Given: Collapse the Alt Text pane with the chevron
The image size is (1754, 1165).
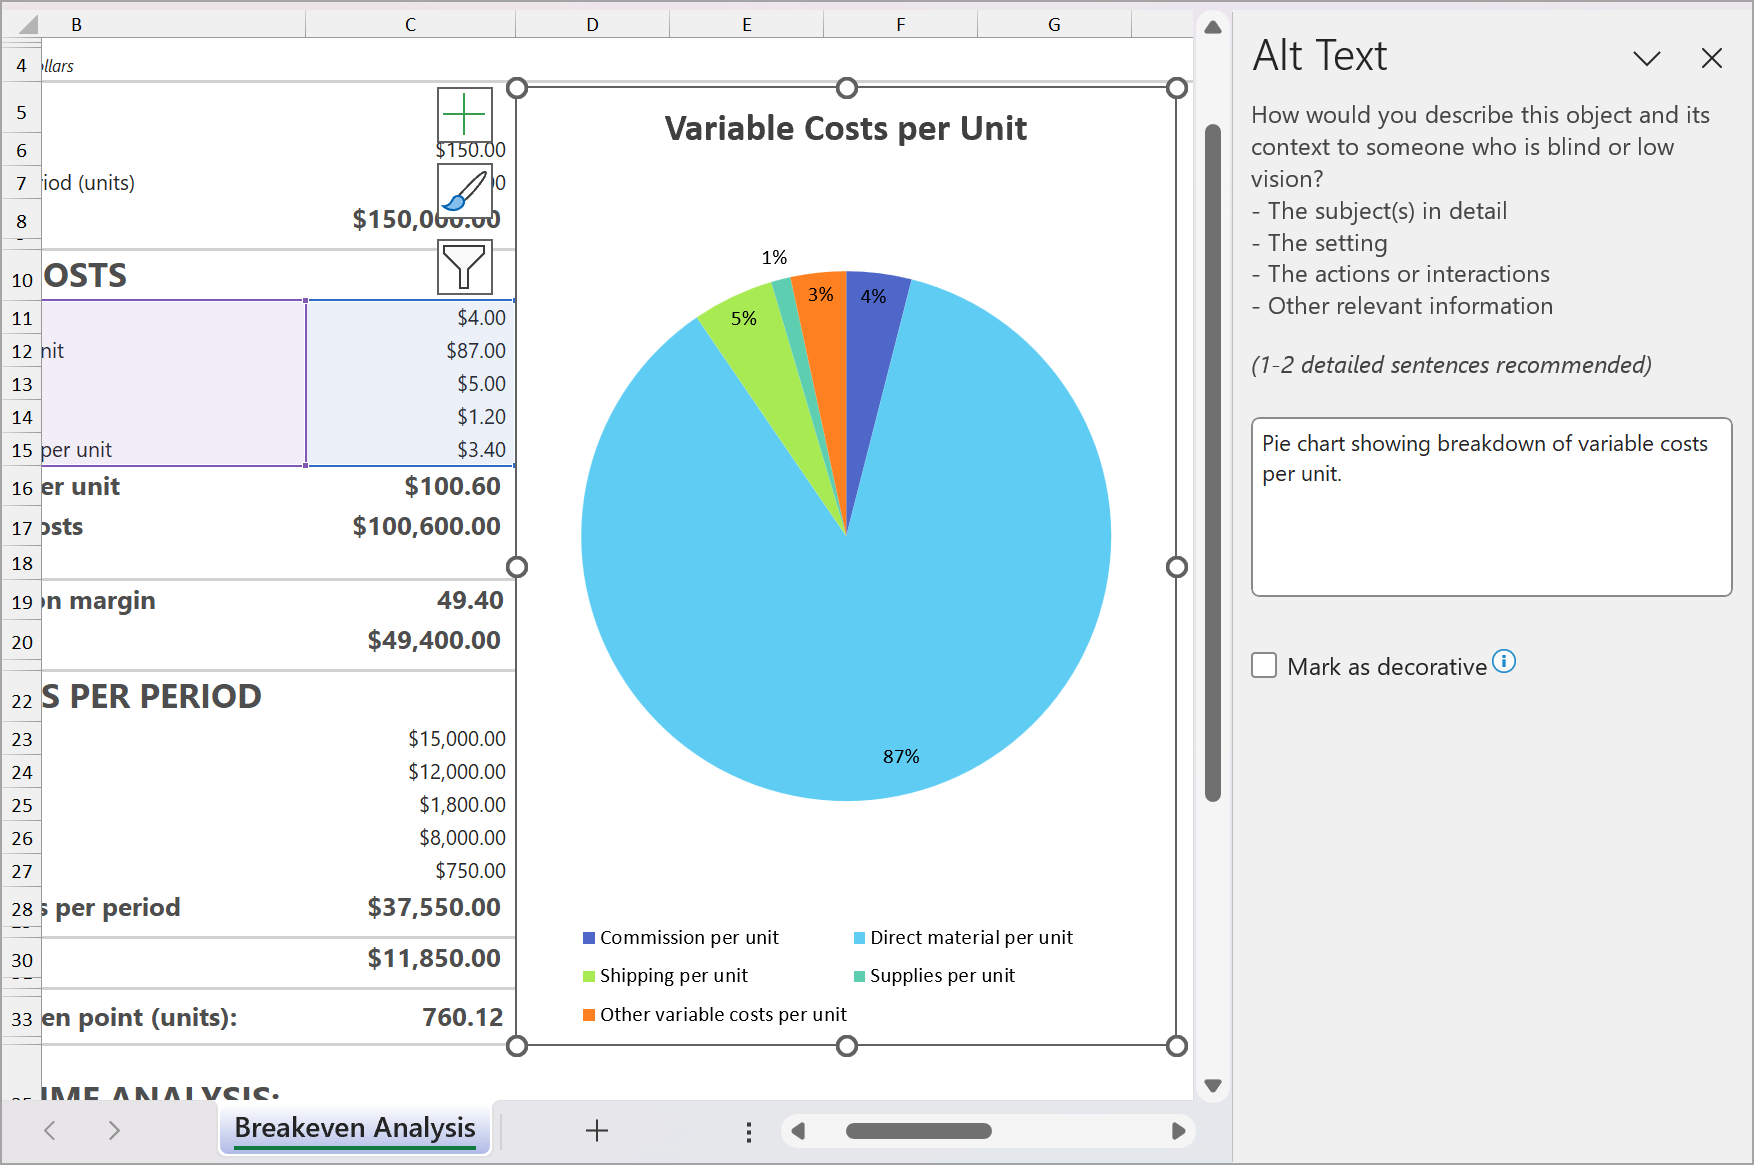Looking at the screenshot, I should point(1646,58).
